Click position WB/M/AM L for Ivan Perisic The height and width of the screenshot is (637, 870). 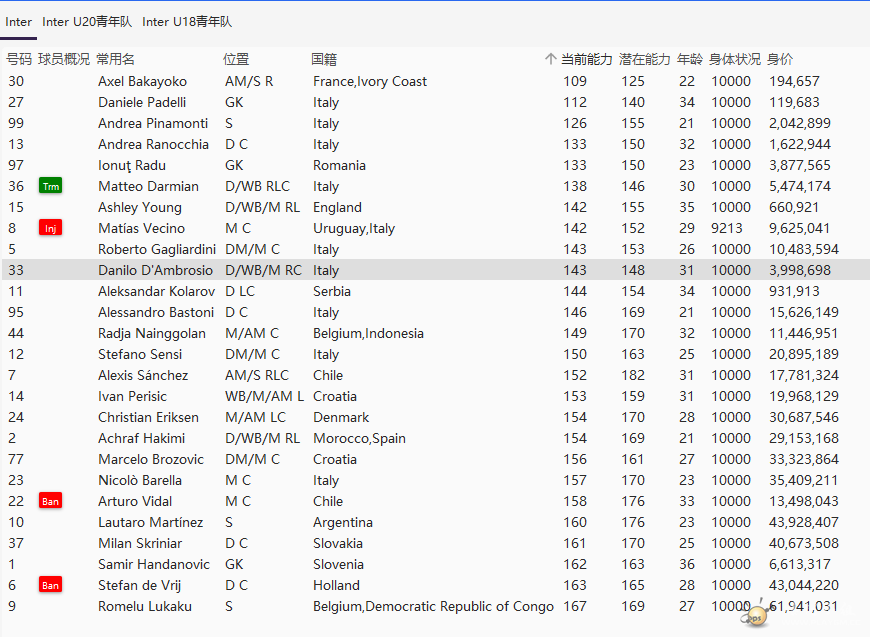click(265, 396)
